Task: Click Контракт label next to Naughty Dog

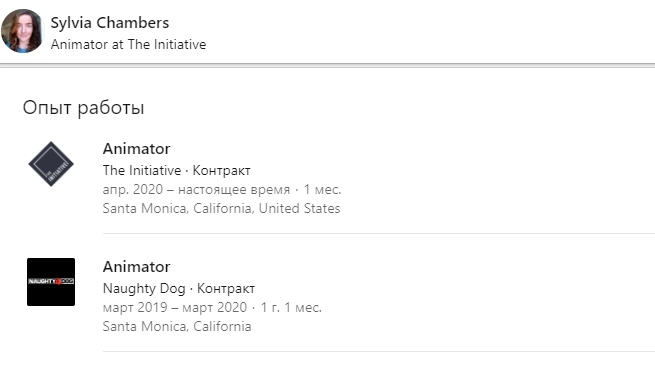Action: click(226, 288)
